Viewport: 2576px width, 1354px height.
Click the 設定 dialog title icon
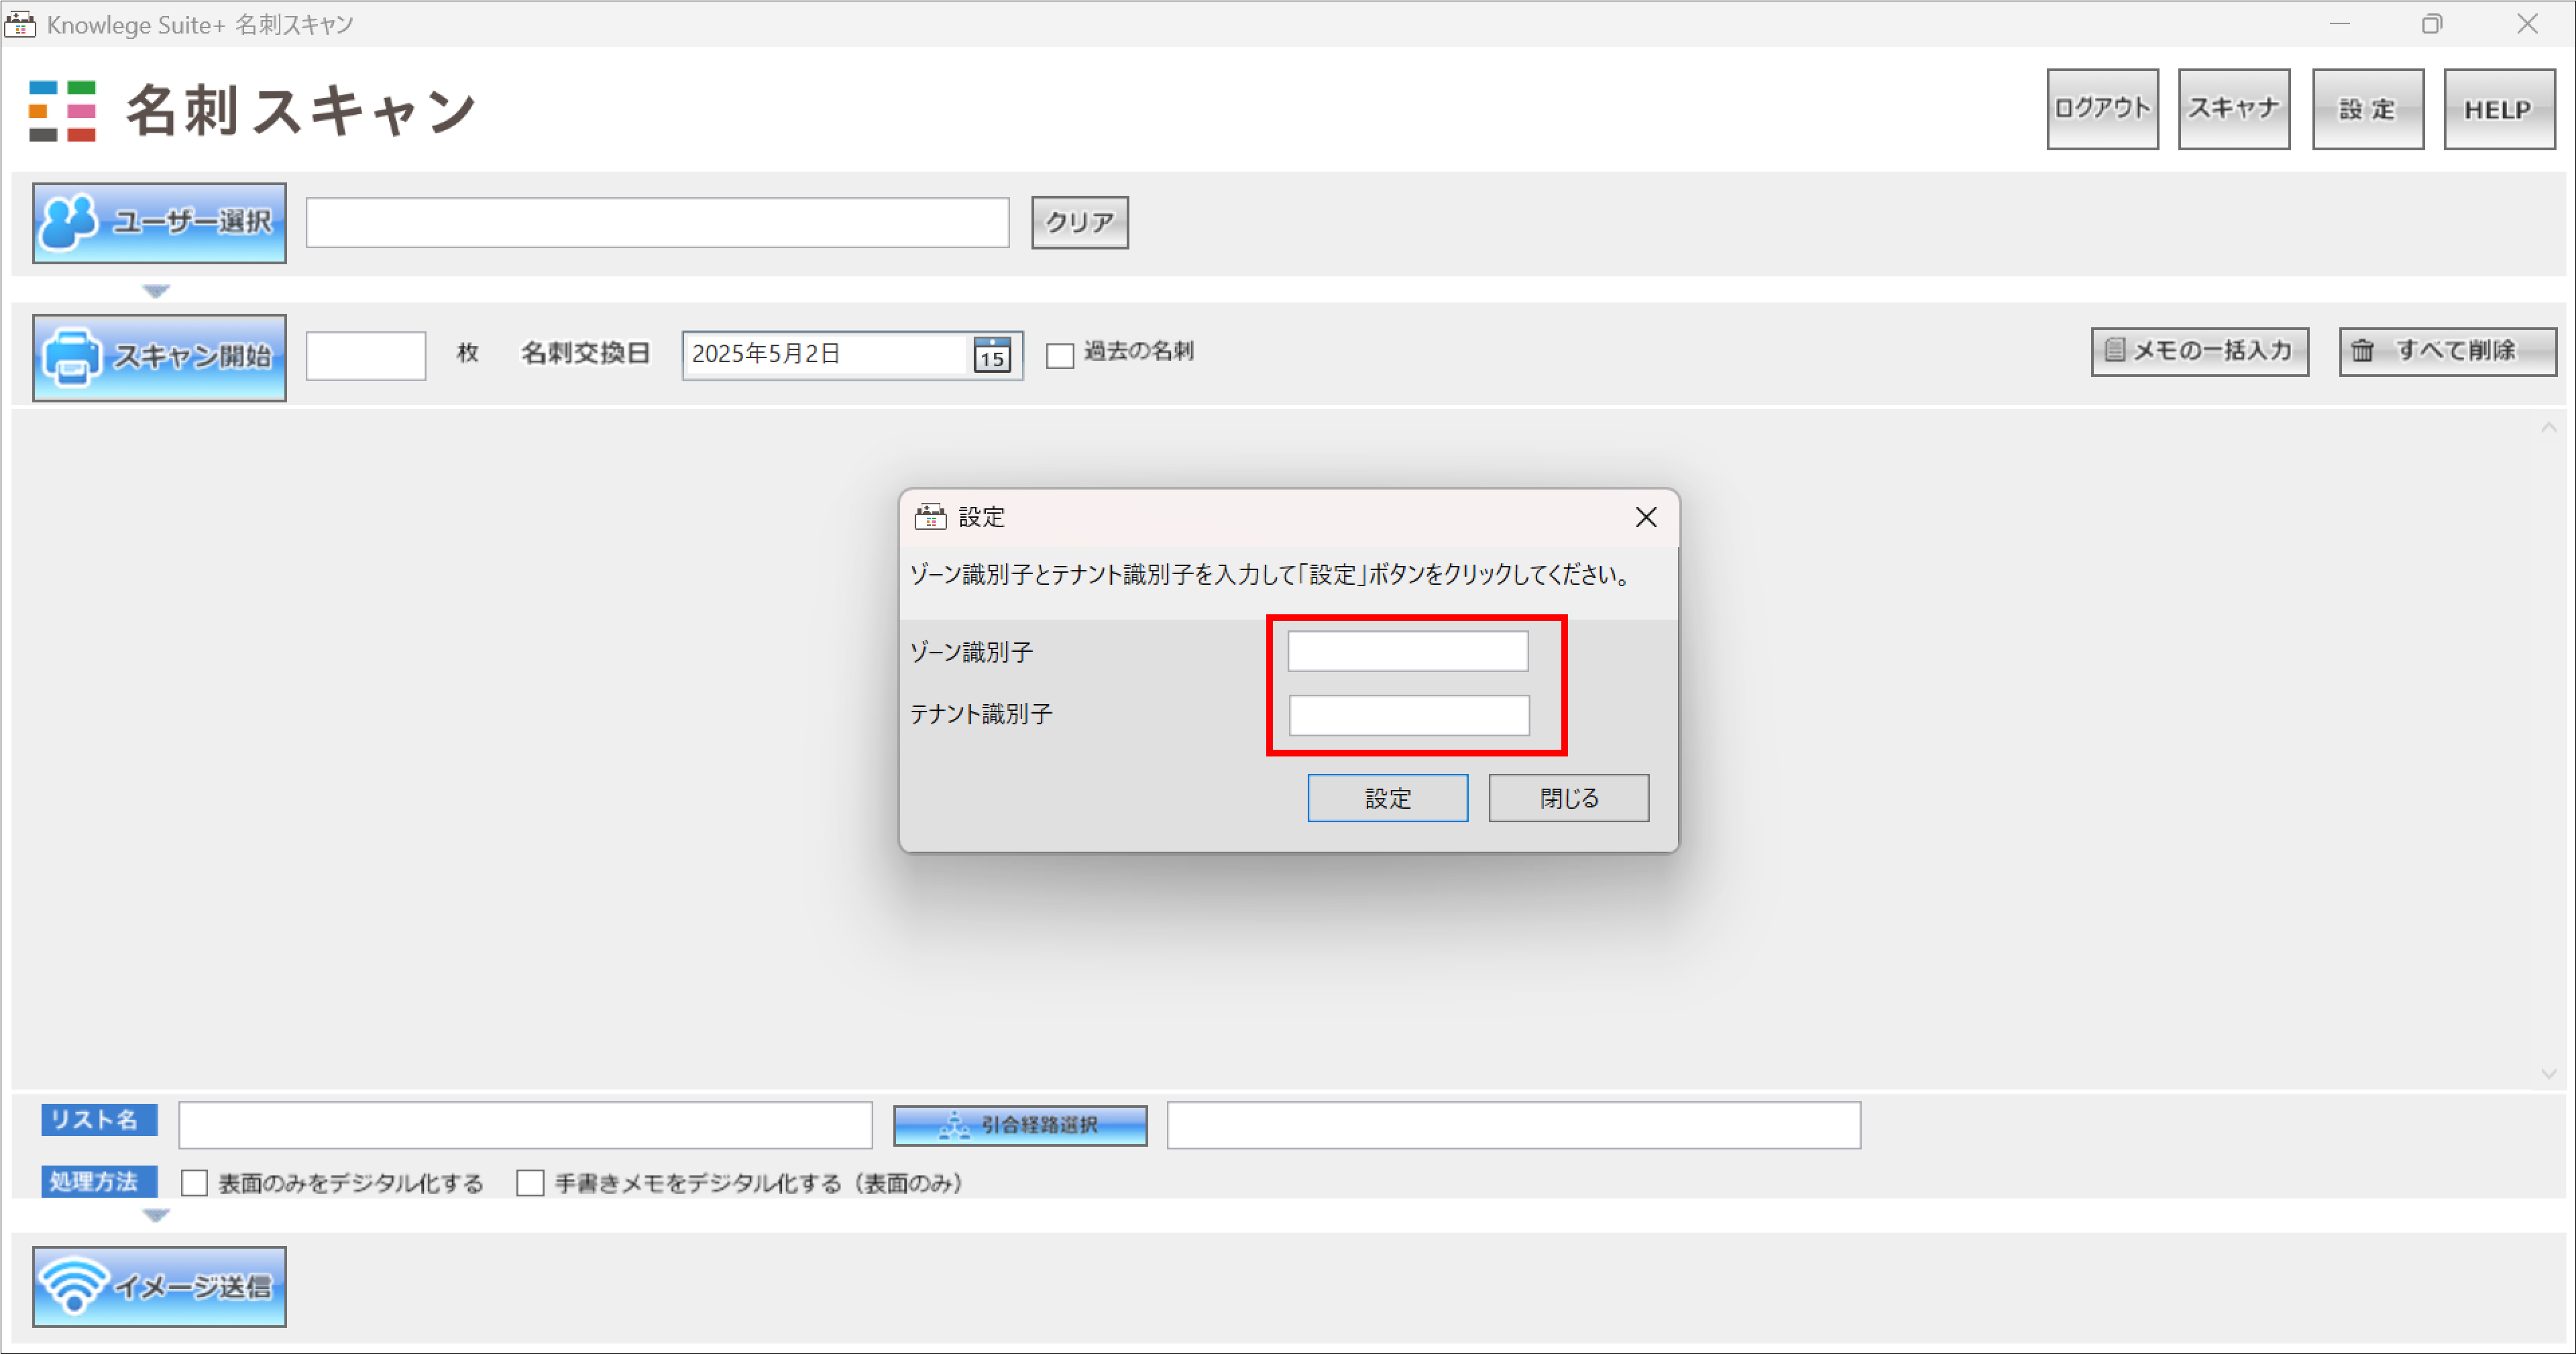pos(930,517)
